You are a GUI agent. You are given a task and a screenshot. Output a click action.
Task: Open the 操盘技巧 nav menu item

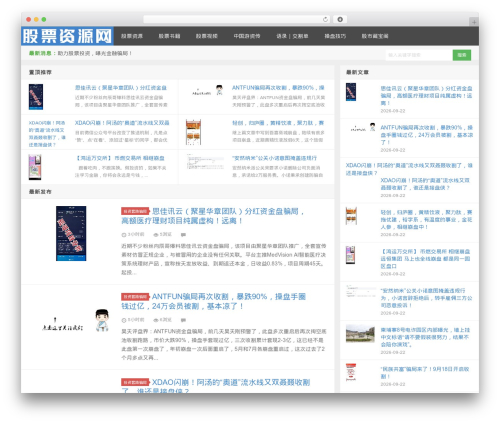335,36
